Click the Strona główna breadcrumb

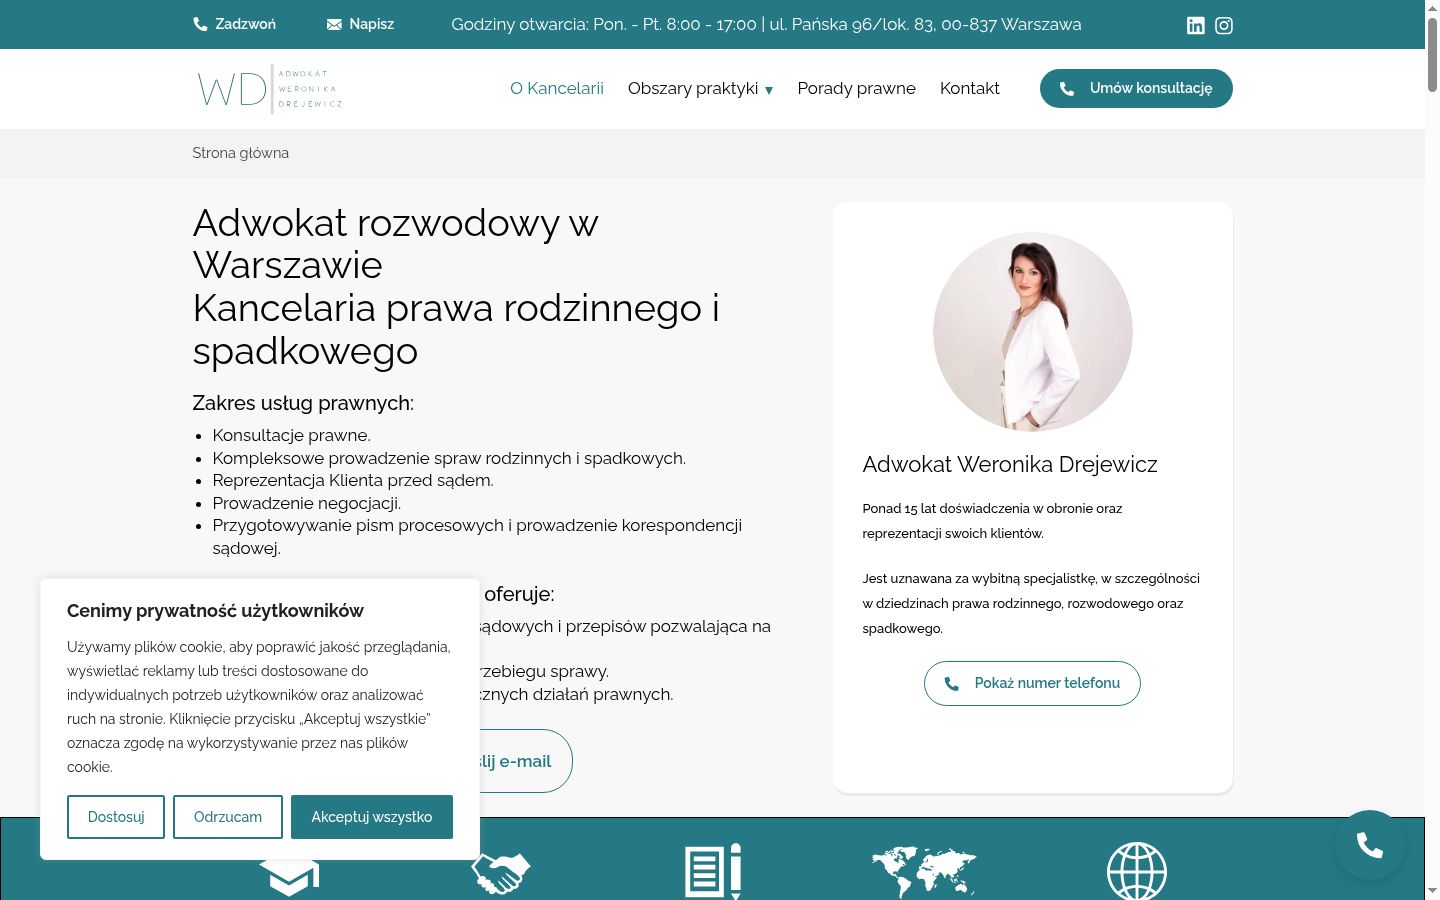coord(240,153)
